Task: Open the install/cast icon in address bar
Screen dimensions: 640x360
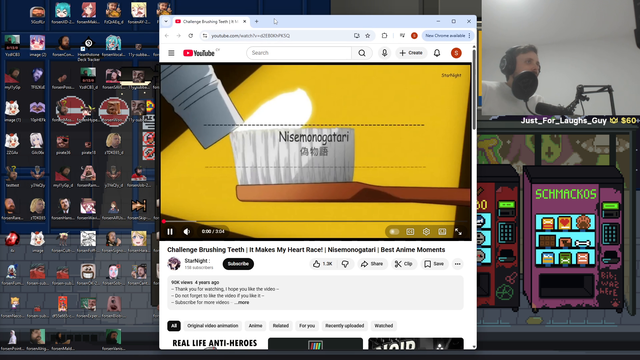Action: click(357, 36)
